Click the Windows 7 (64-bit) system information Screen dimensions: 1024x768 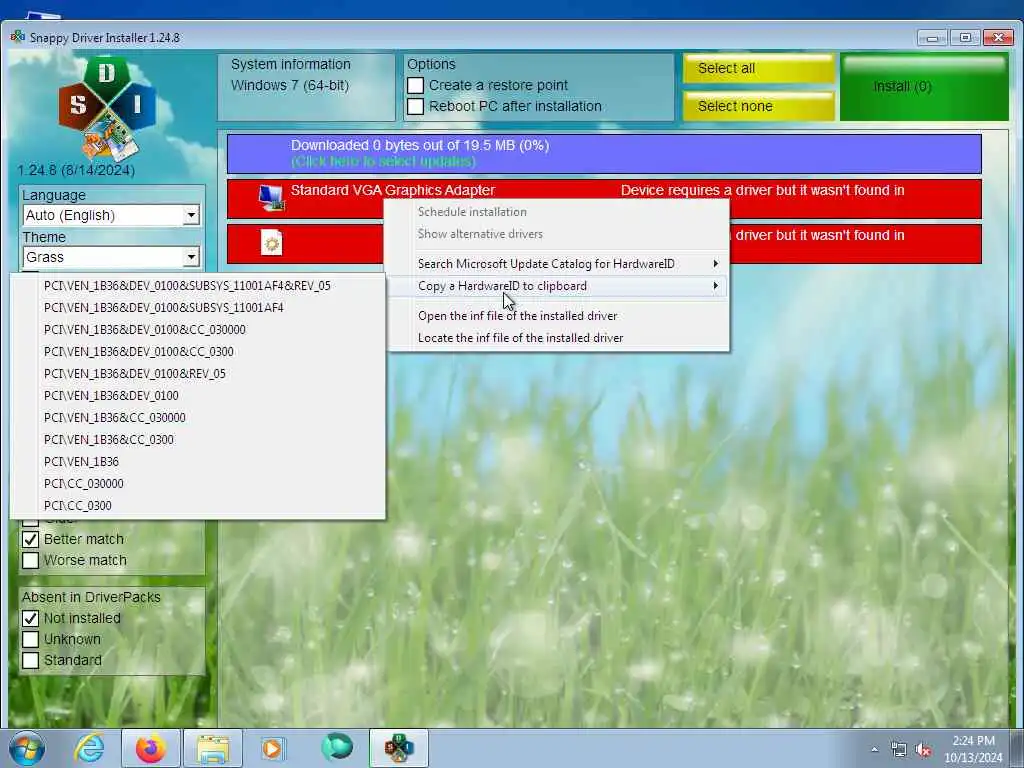click(x=289, y=86)
